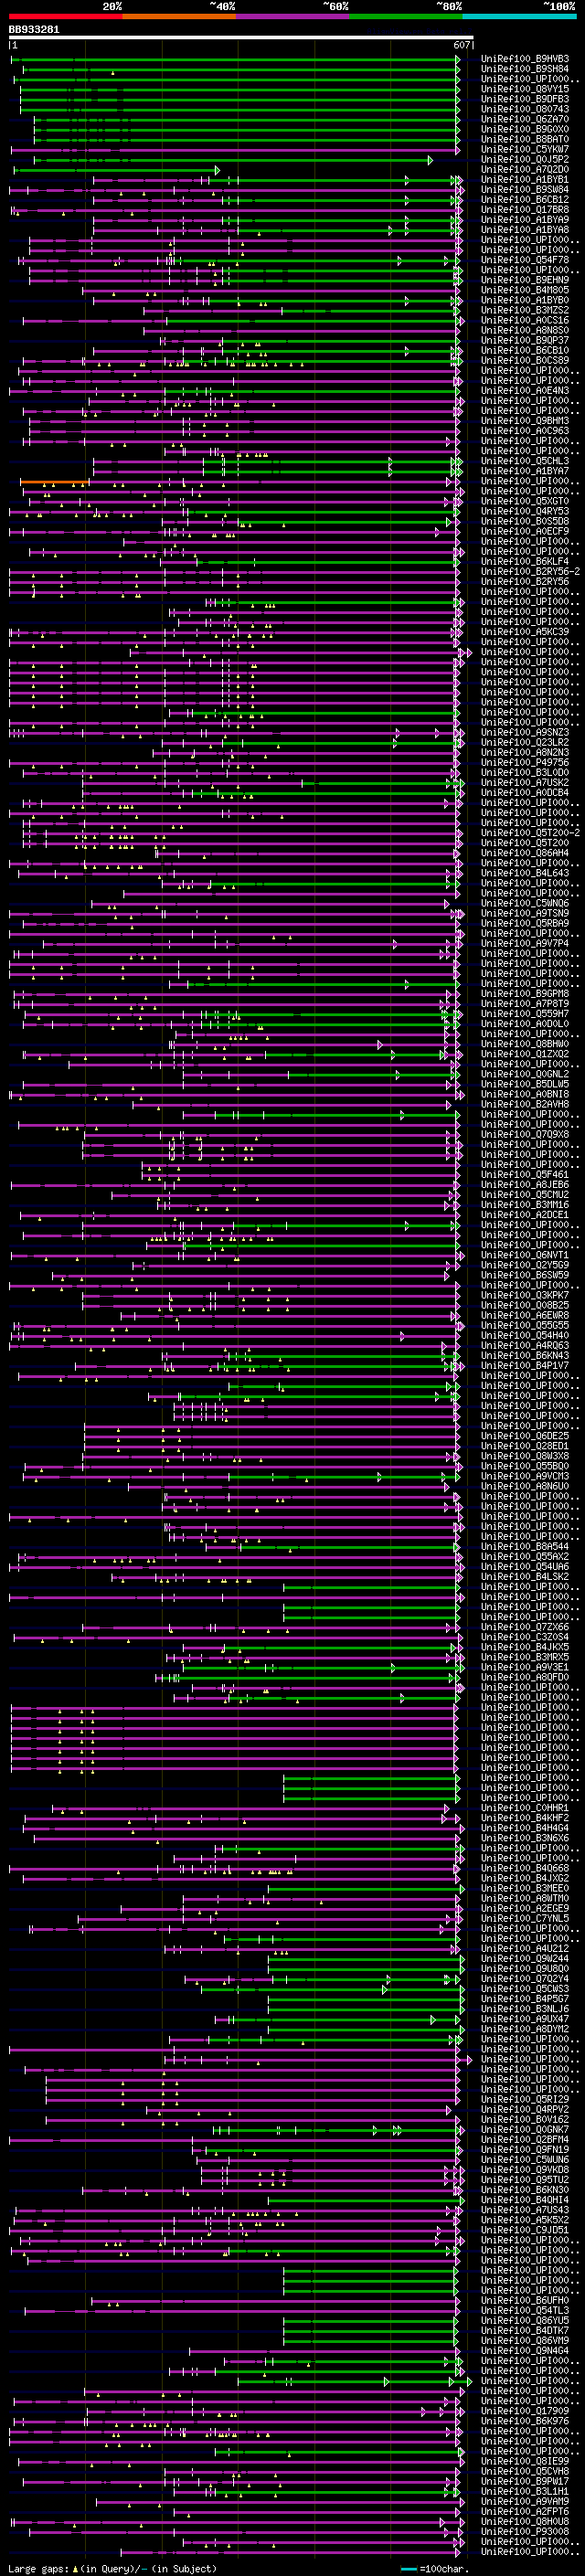Click label UniRef100_B9QP37
The image size is (585, 2576).
pyautogui.click(x=525, y=340)
